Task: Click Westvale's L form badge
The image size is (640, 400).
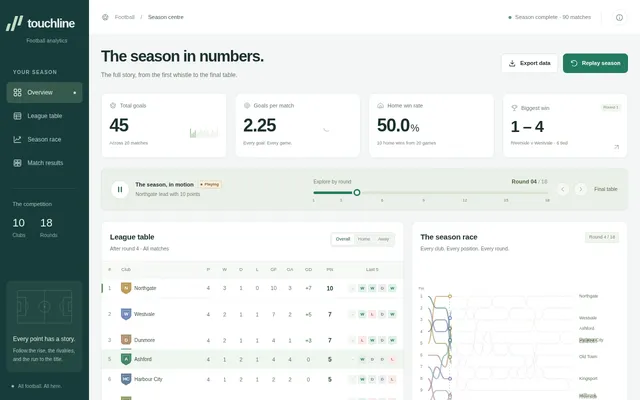Action: tap(372, 314)
